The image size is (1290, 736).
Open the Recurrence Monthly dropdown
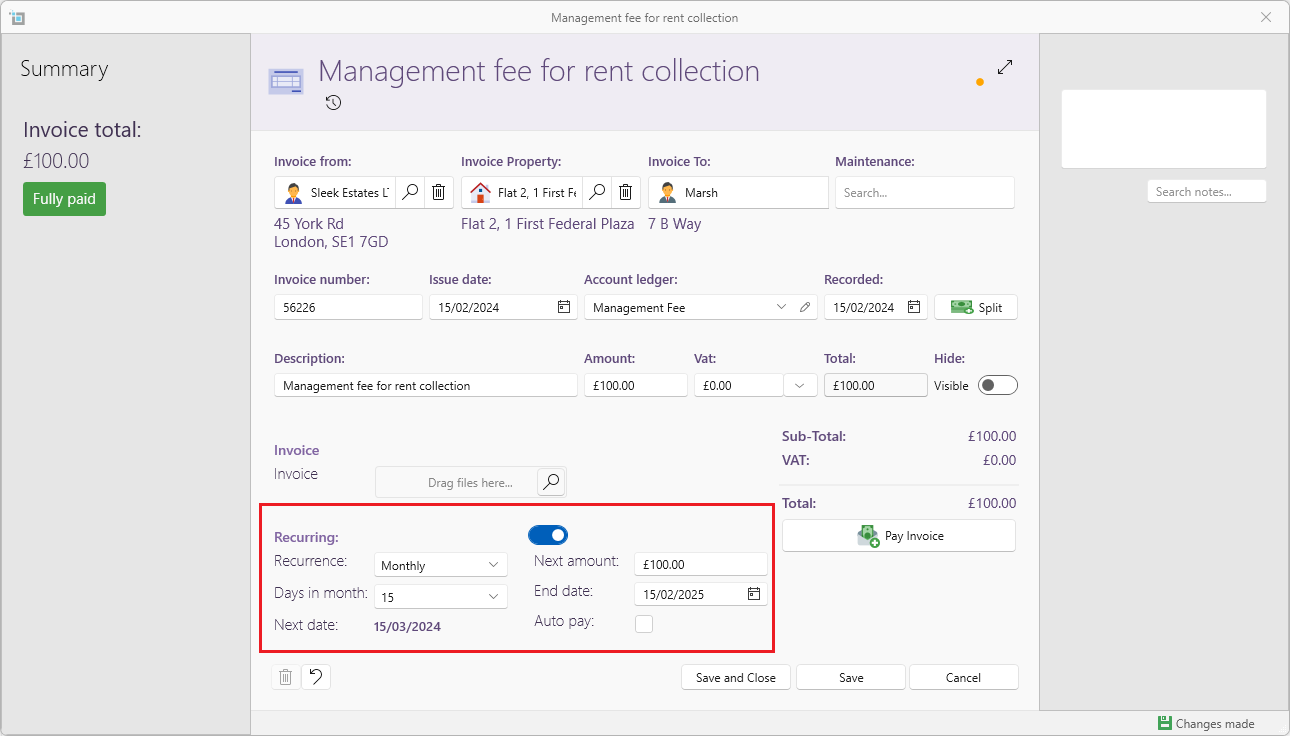pyautogui.click(x=441, y=565)
